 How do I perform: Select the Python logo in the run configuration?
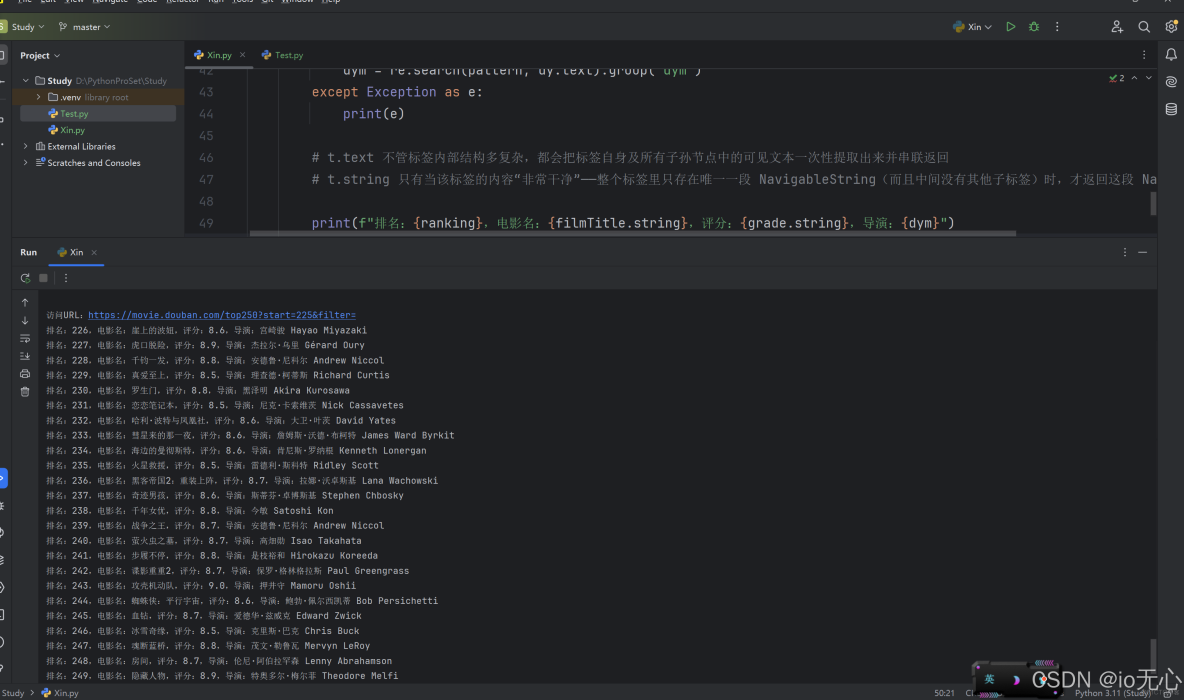[957, 27]
